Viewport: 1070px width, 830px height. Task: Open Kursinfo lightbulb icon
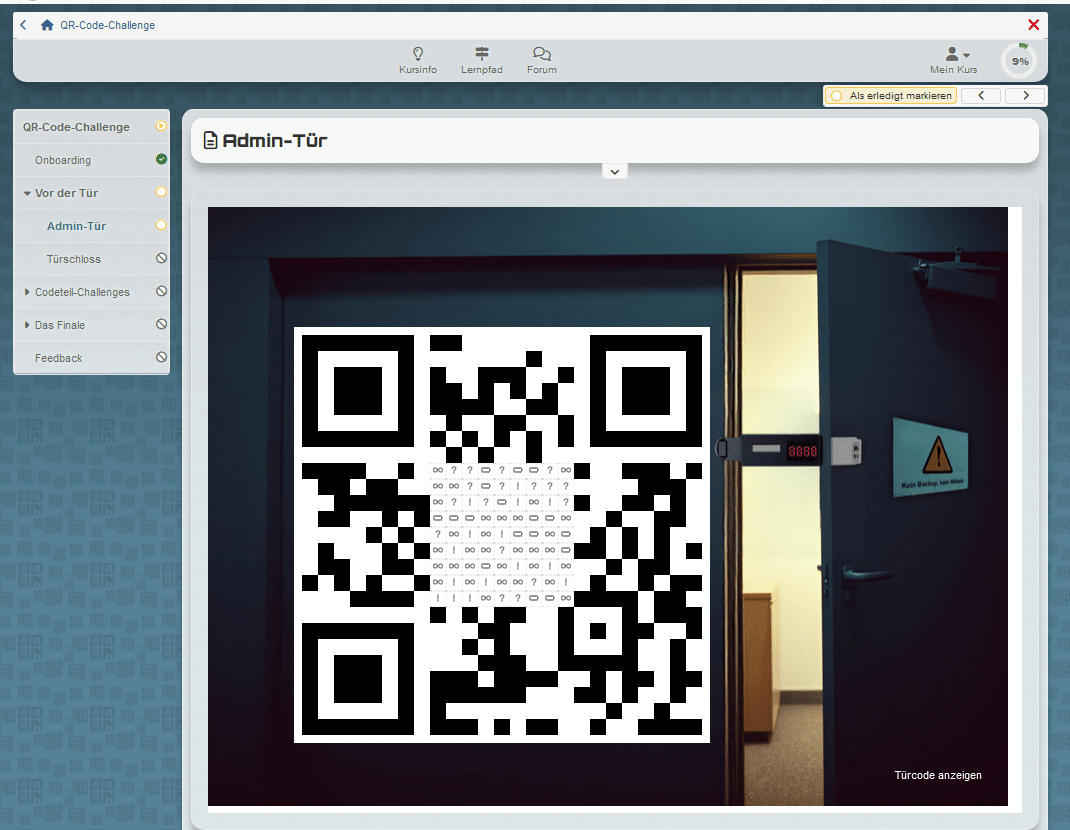coord(418,53)
